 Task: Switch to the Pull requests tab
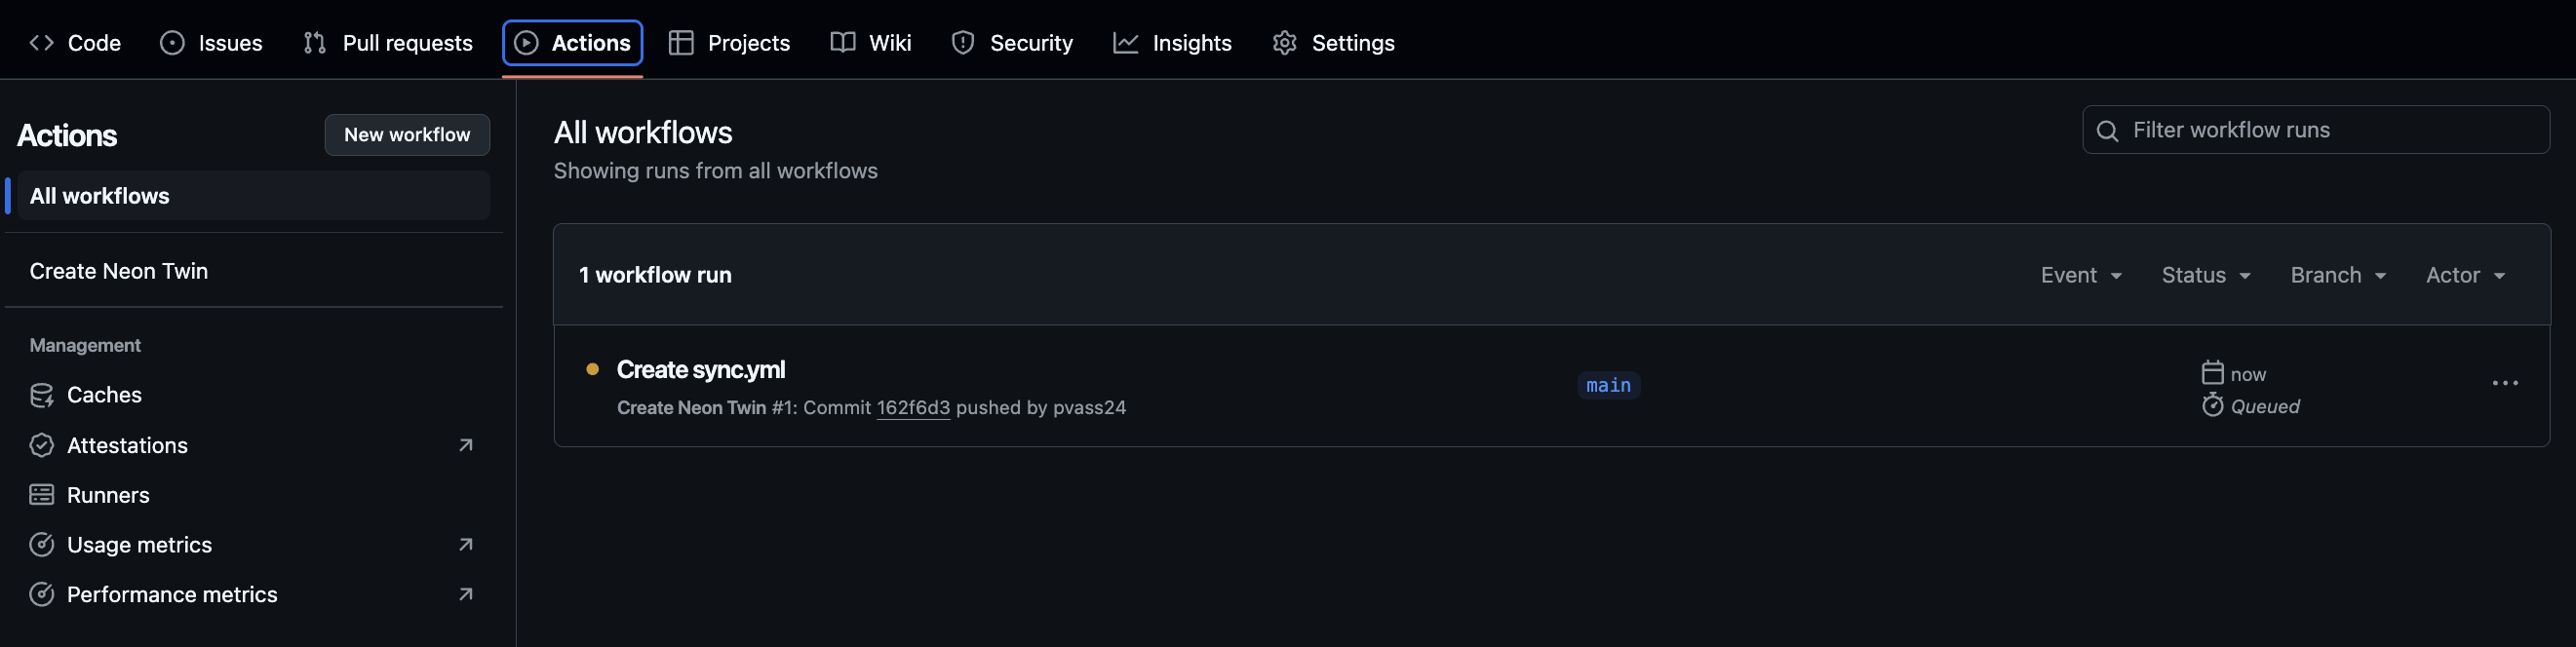point(388,43)
